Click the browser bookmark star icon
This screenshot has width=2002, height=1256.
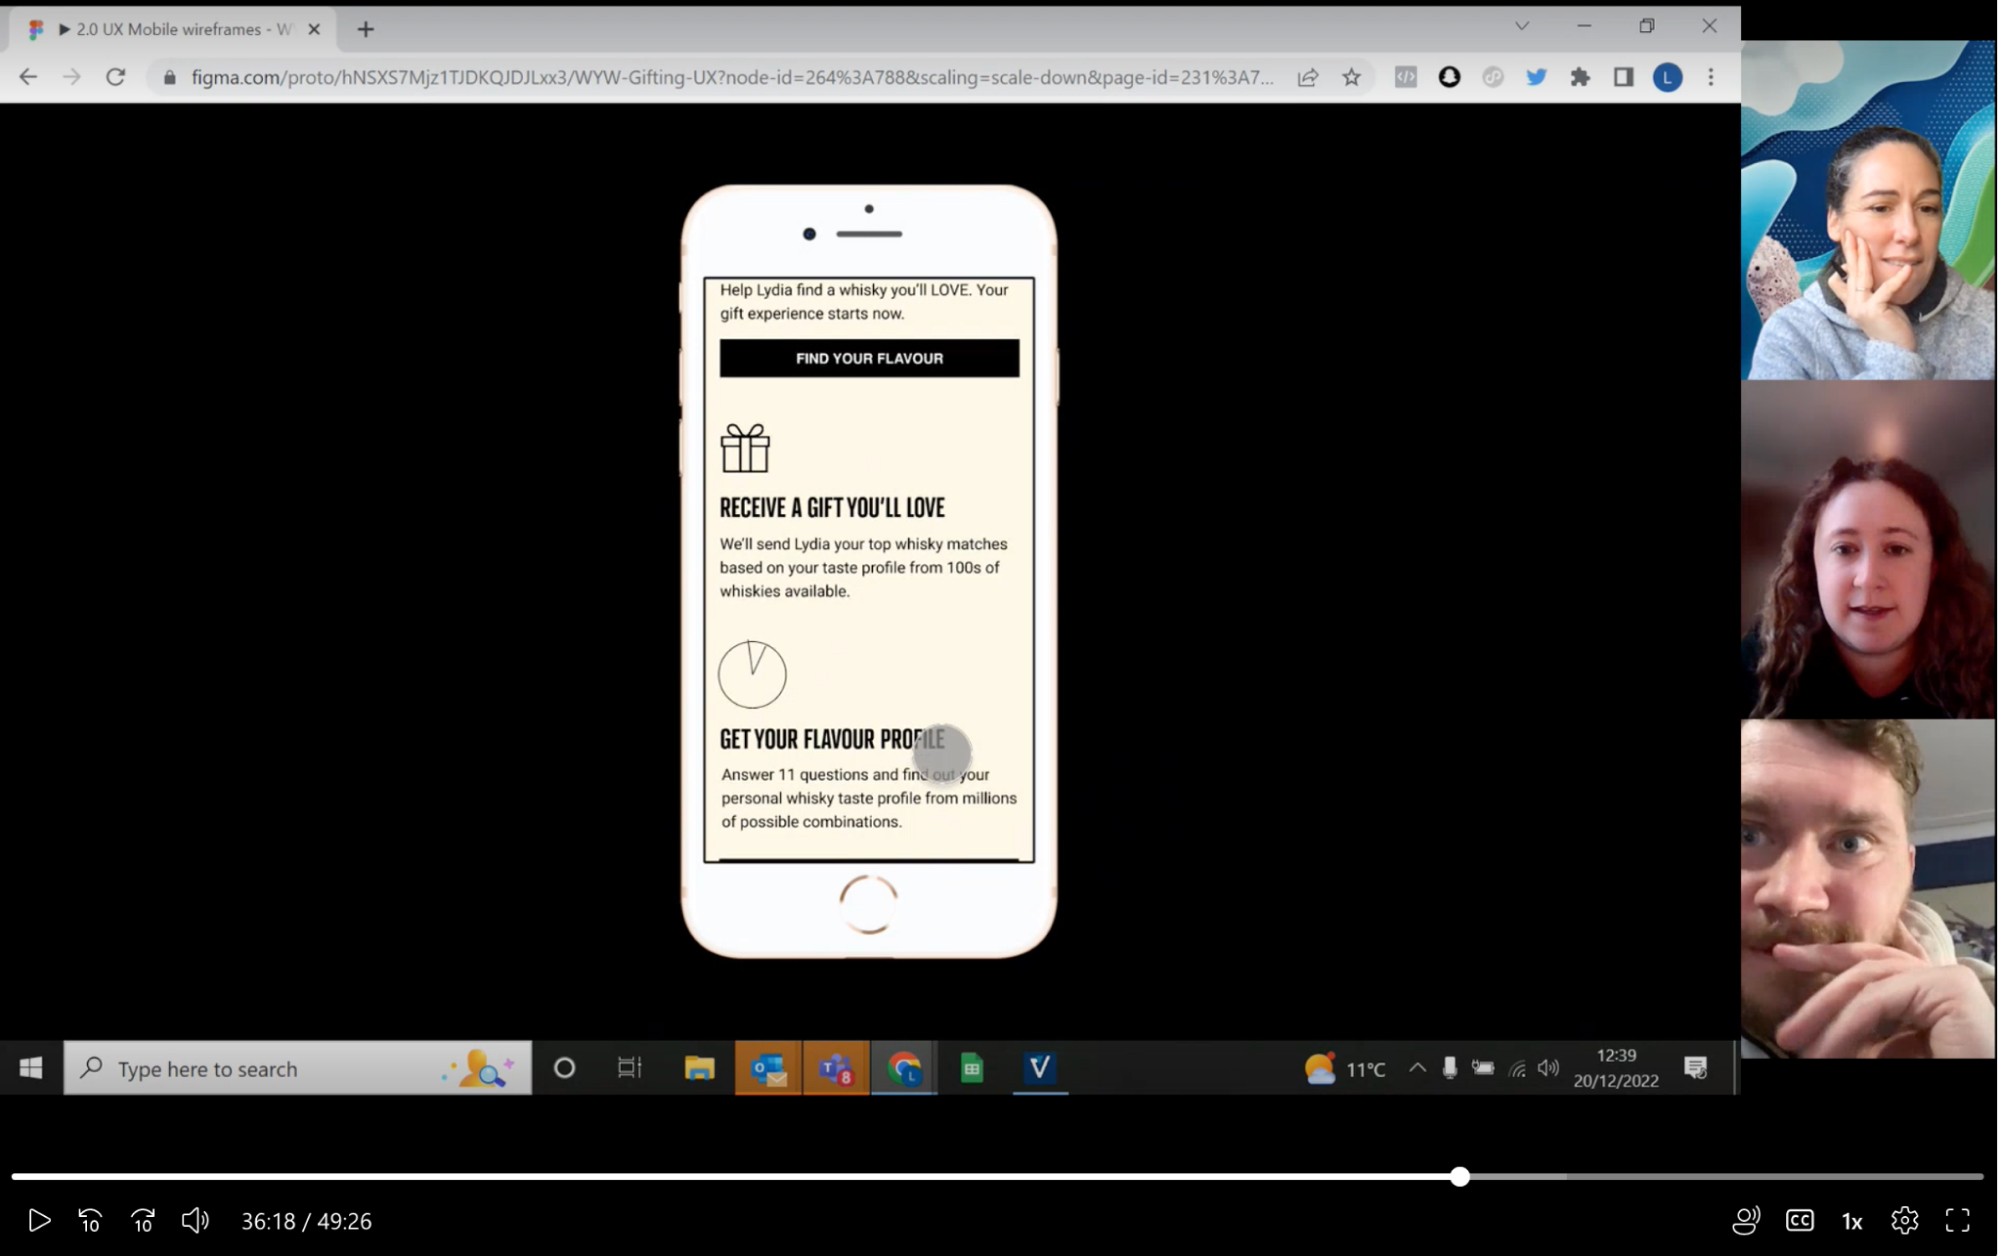[1350, 78]
